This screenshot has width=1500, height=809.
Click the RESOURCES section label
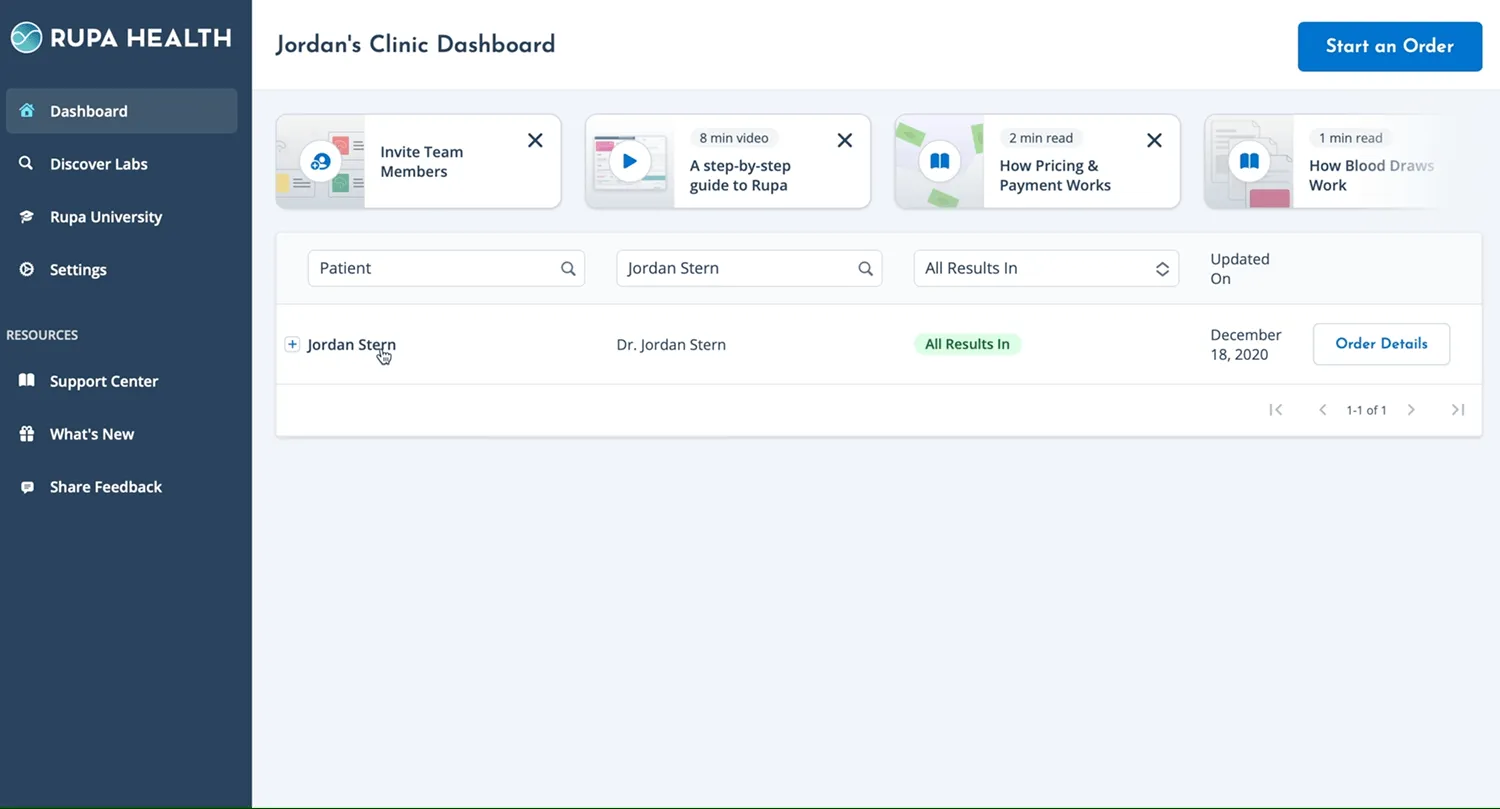click(42, 335)
